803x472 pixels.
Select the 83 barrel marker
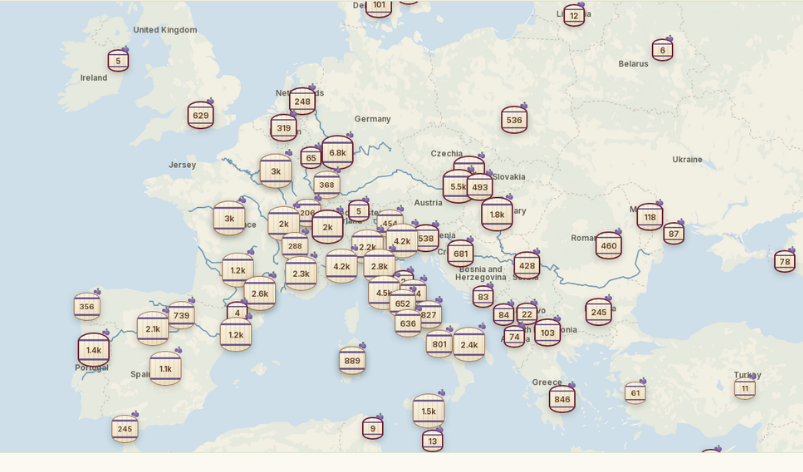483,296
